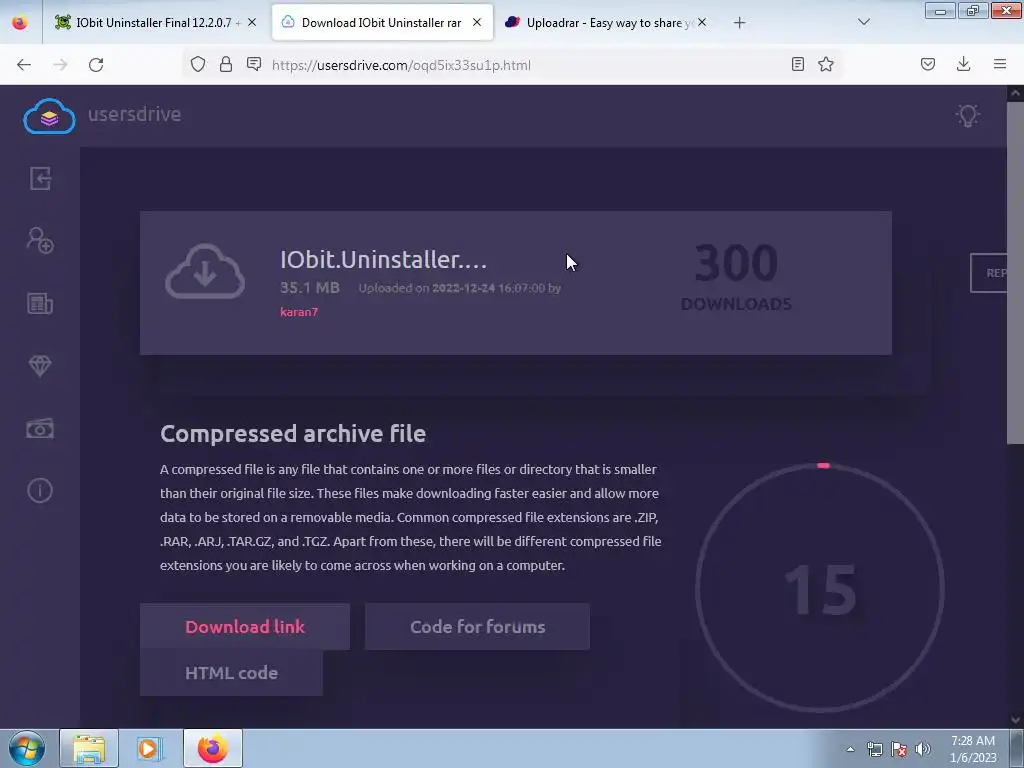Click the Firefox icon in the tab bar
Image resolution: width=1024 pixels, height=768 pixels.
[x=20, y=23]
